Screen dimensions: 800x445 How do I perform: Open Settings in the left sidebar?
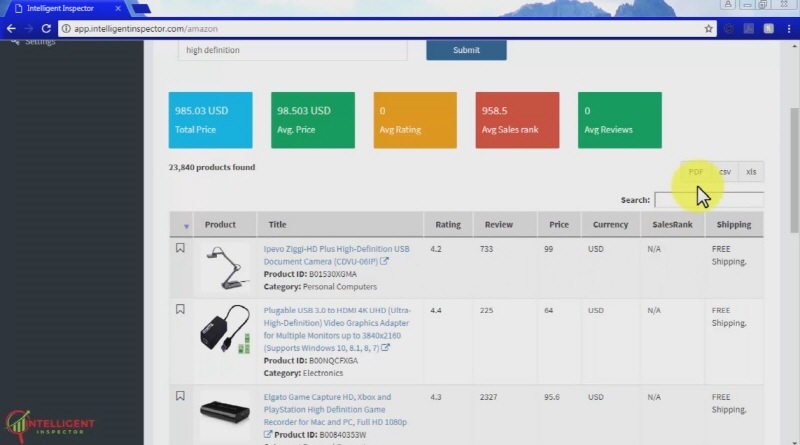(40, 42)
